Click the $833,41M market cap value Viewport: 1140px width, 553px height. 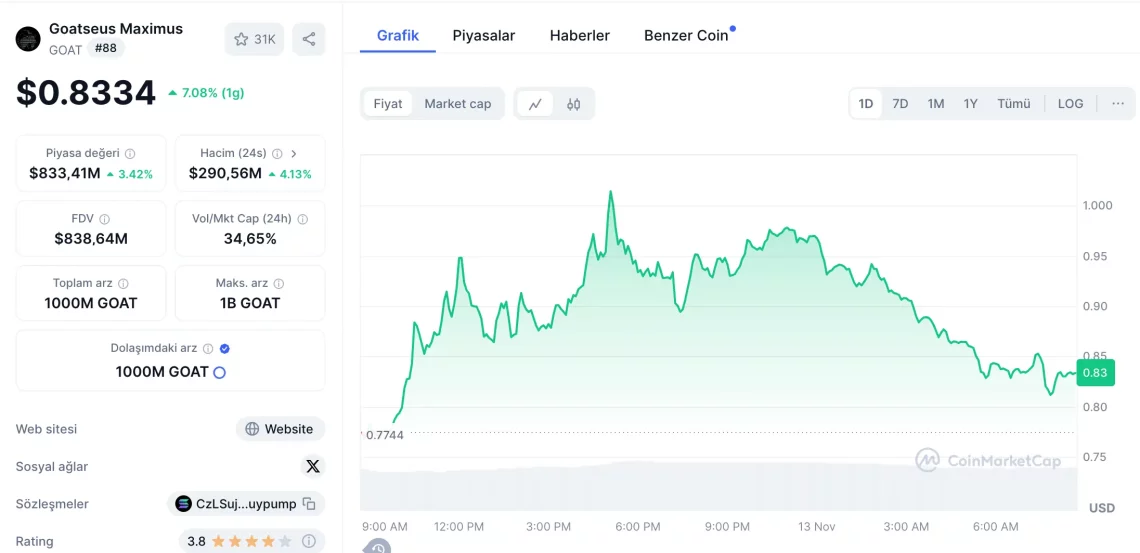pos(65,174)
